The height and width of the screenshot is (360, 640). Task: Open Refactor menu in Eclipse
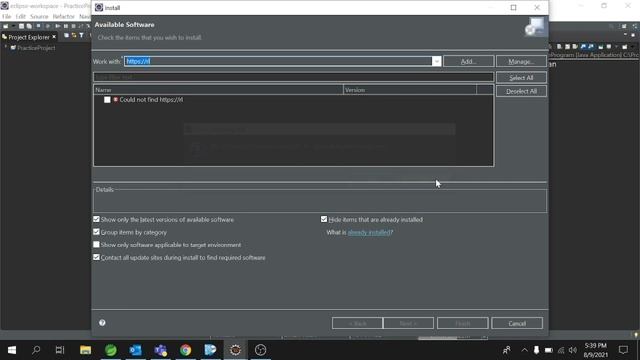tap(64, 16)
